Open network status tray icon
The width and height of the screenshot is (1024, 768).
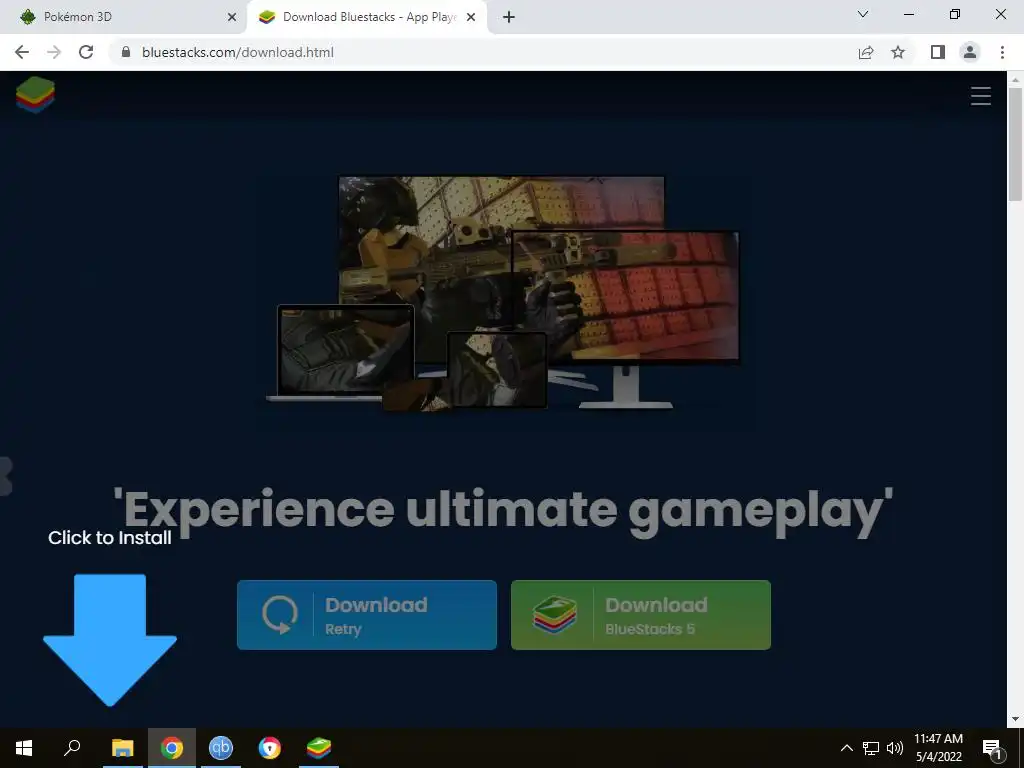(x=871, y=748)
